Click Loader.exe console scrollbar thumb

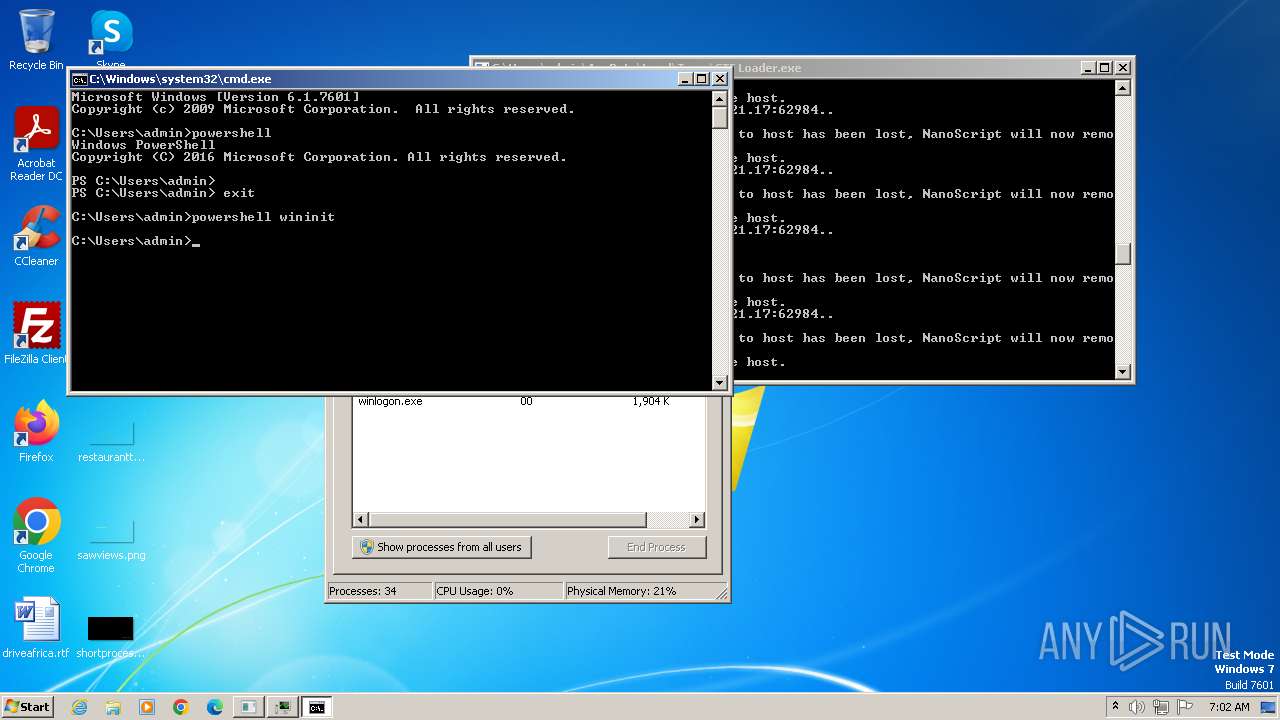click(1123, 254)
